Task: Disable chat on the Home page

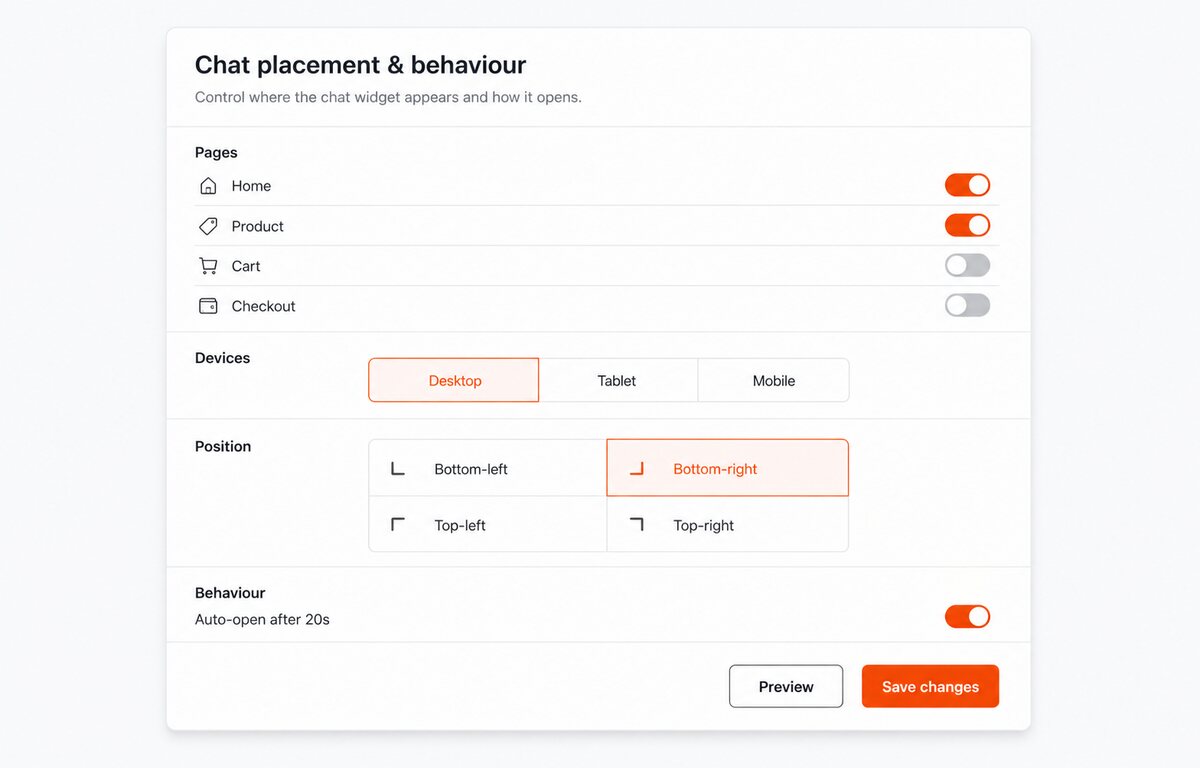Action: pos(967,185)
